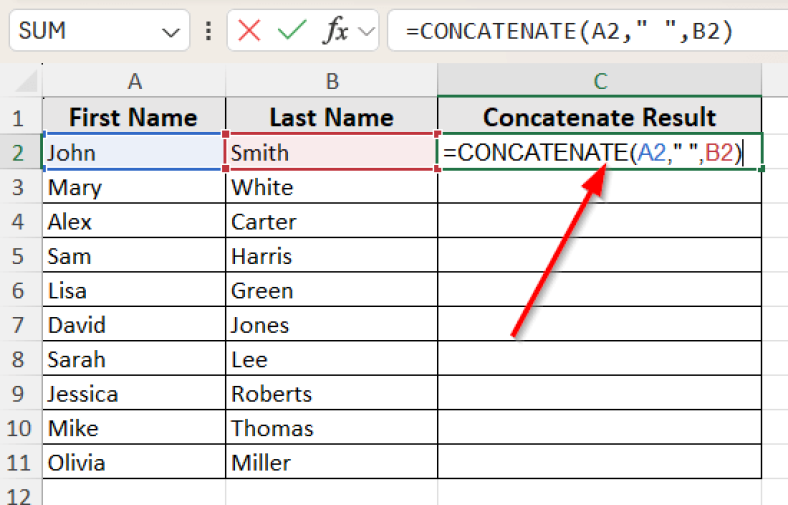Screen dimensions: 788x505
Task: Click the Concatenate Result header cell
Action: point(599,117)
